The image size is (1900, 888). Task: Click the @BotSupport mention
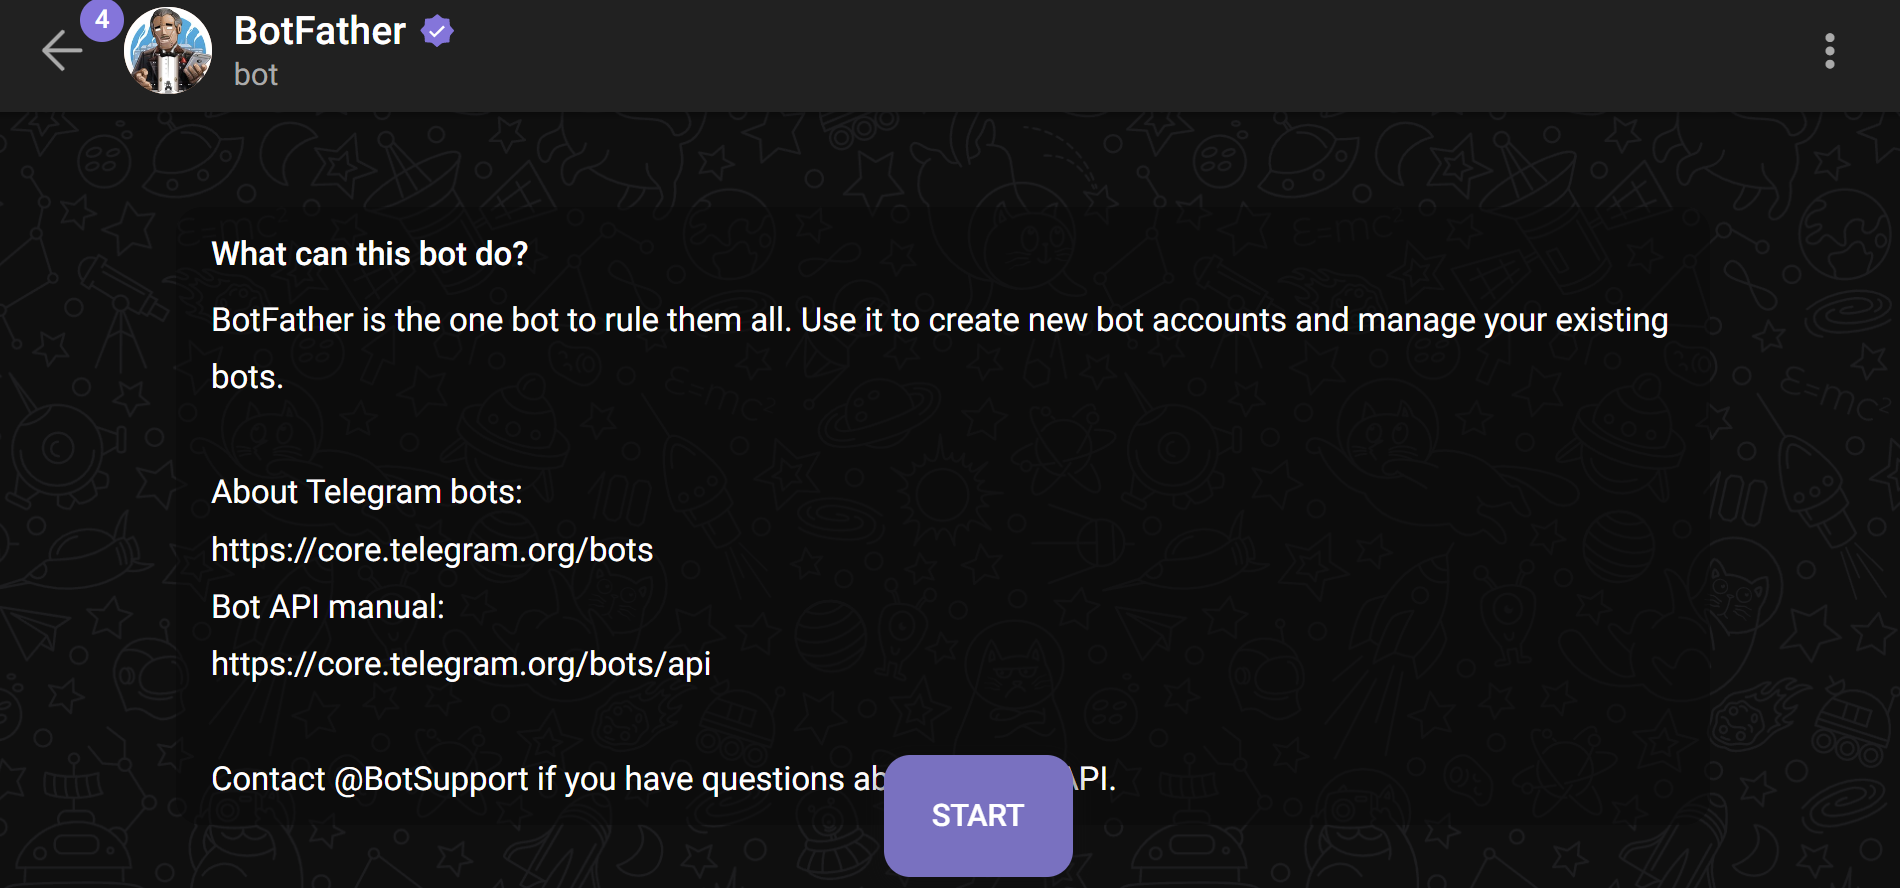[431, 779]
